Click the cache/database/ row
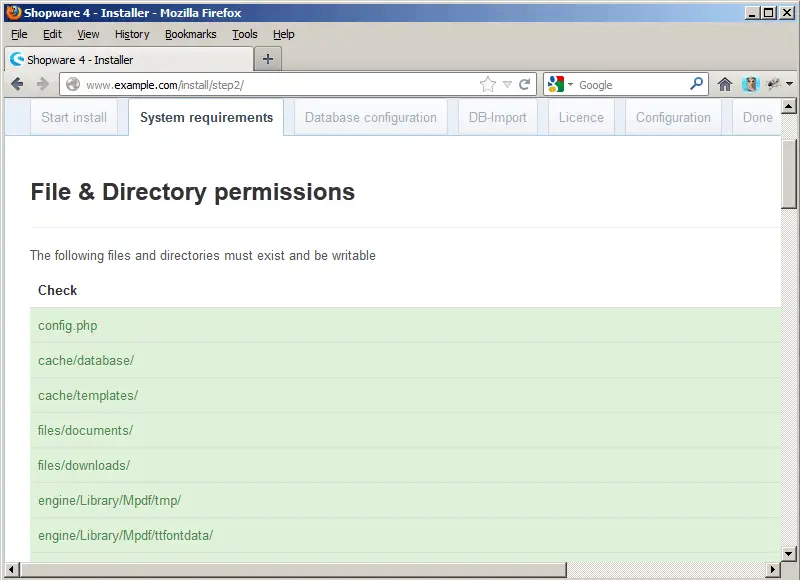This screenshot has height=580, width=800. pyautogui.click(x=405, y=360)
